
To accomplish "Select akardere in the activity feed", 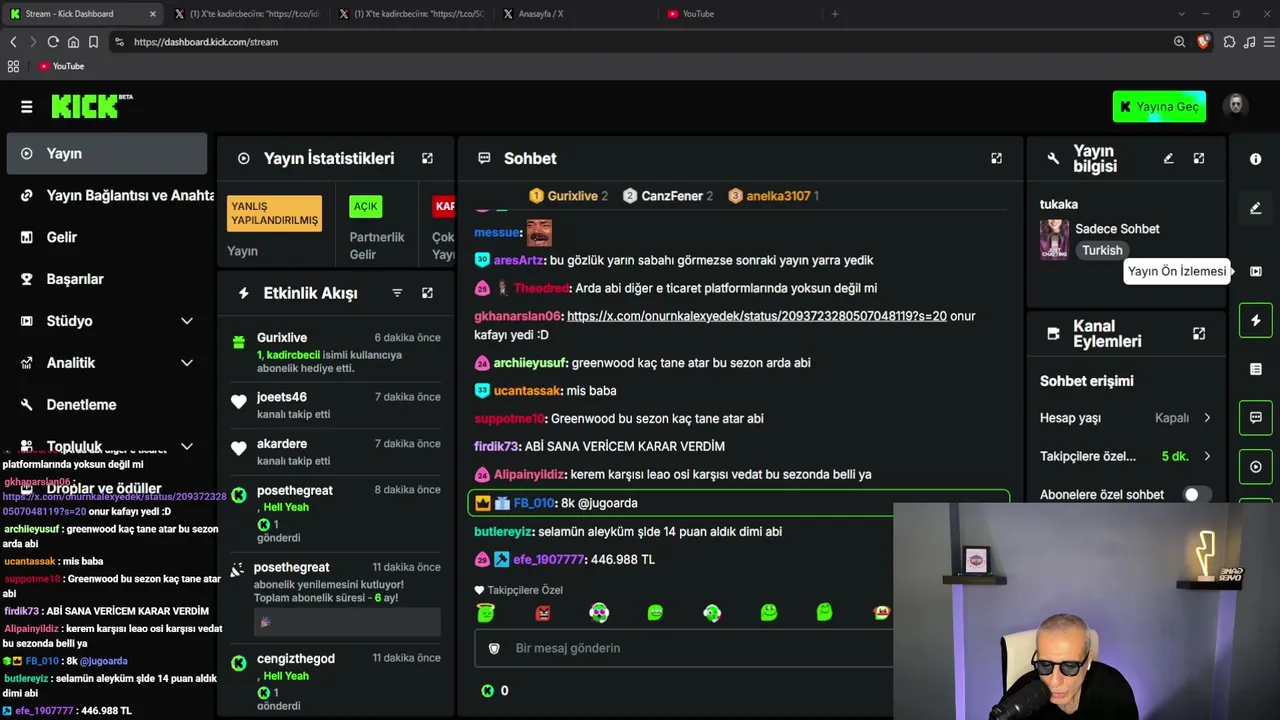I will coord(282,444).
